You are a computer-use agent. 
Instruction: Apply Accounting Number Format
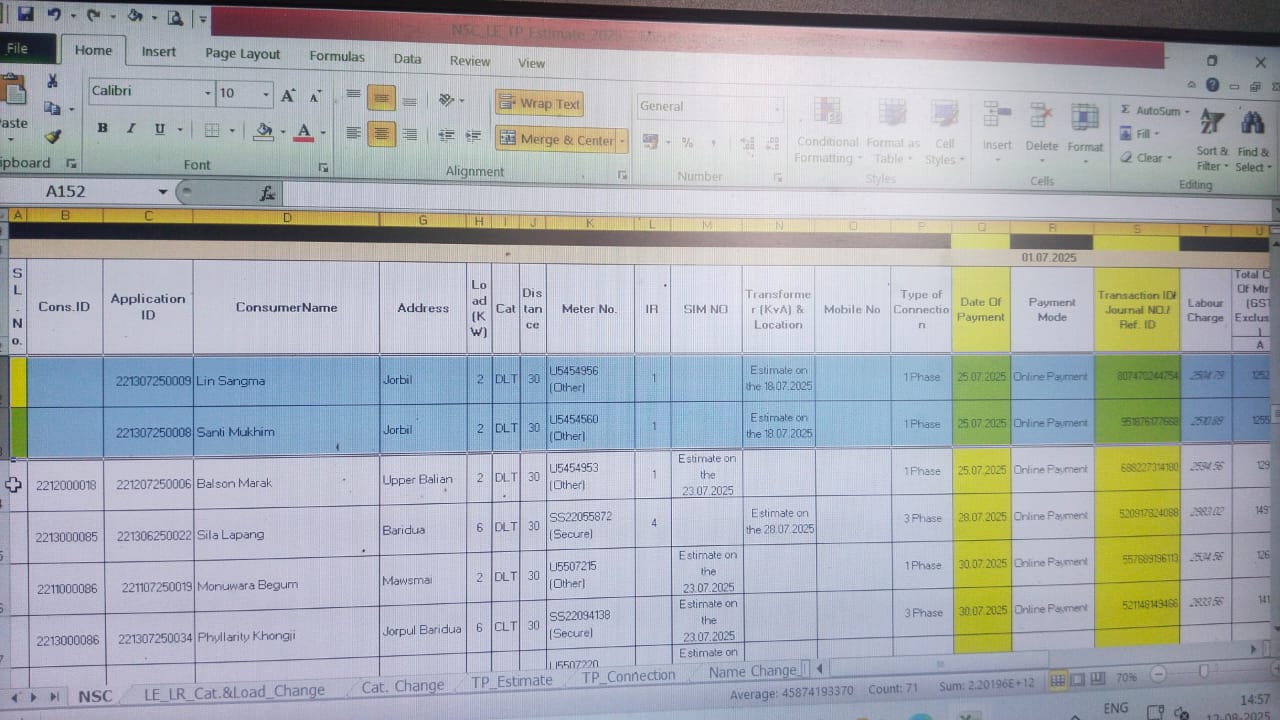coord(651,142)
